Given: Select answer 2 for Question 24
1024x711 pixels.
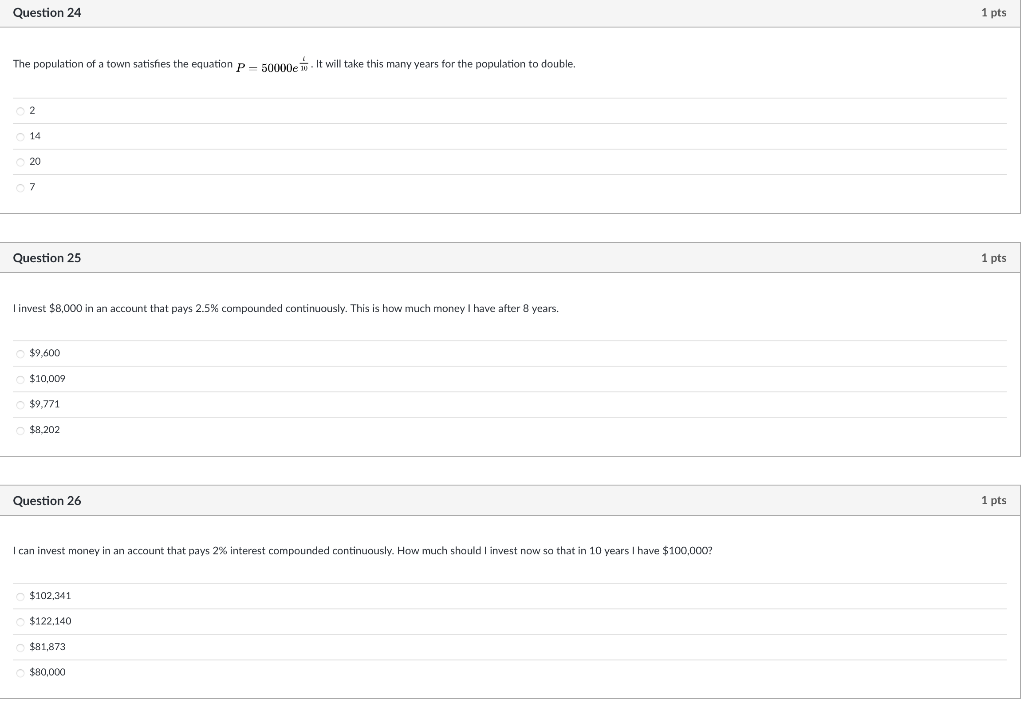Looking at the screenshot, I should click(20, 112).
